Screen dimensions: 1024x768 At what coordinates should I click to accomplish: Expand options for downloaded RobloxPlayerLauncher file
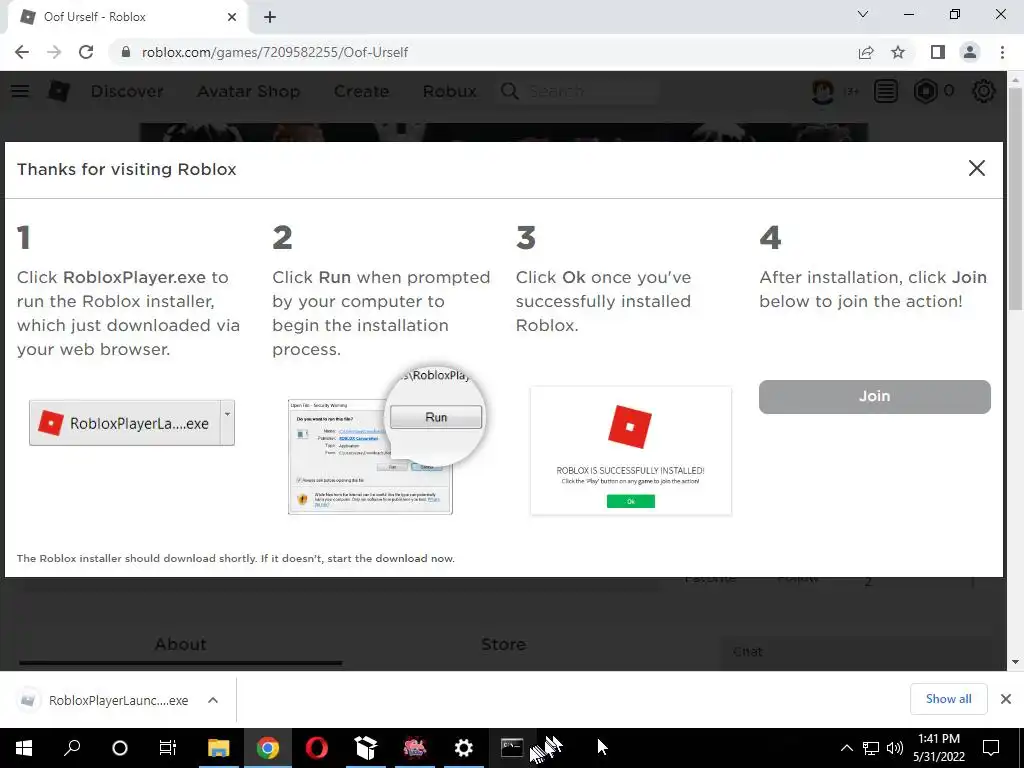(x=213, y=700)
